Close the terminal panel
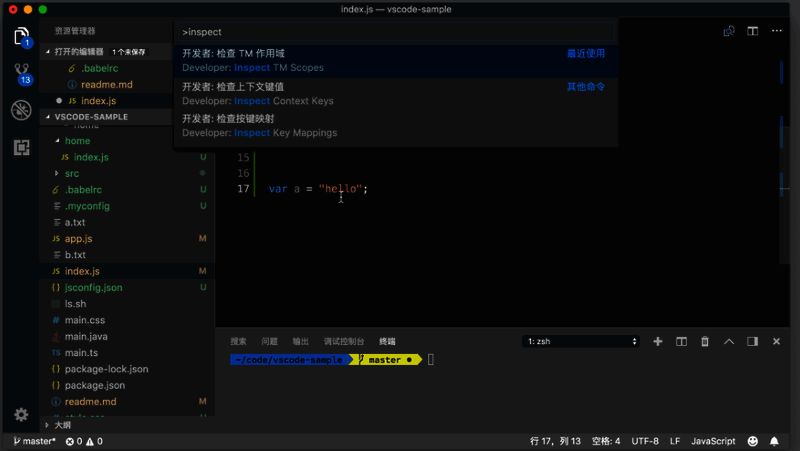Image resolution: width=800 pixels, height=451 pixels. (776, 341)
